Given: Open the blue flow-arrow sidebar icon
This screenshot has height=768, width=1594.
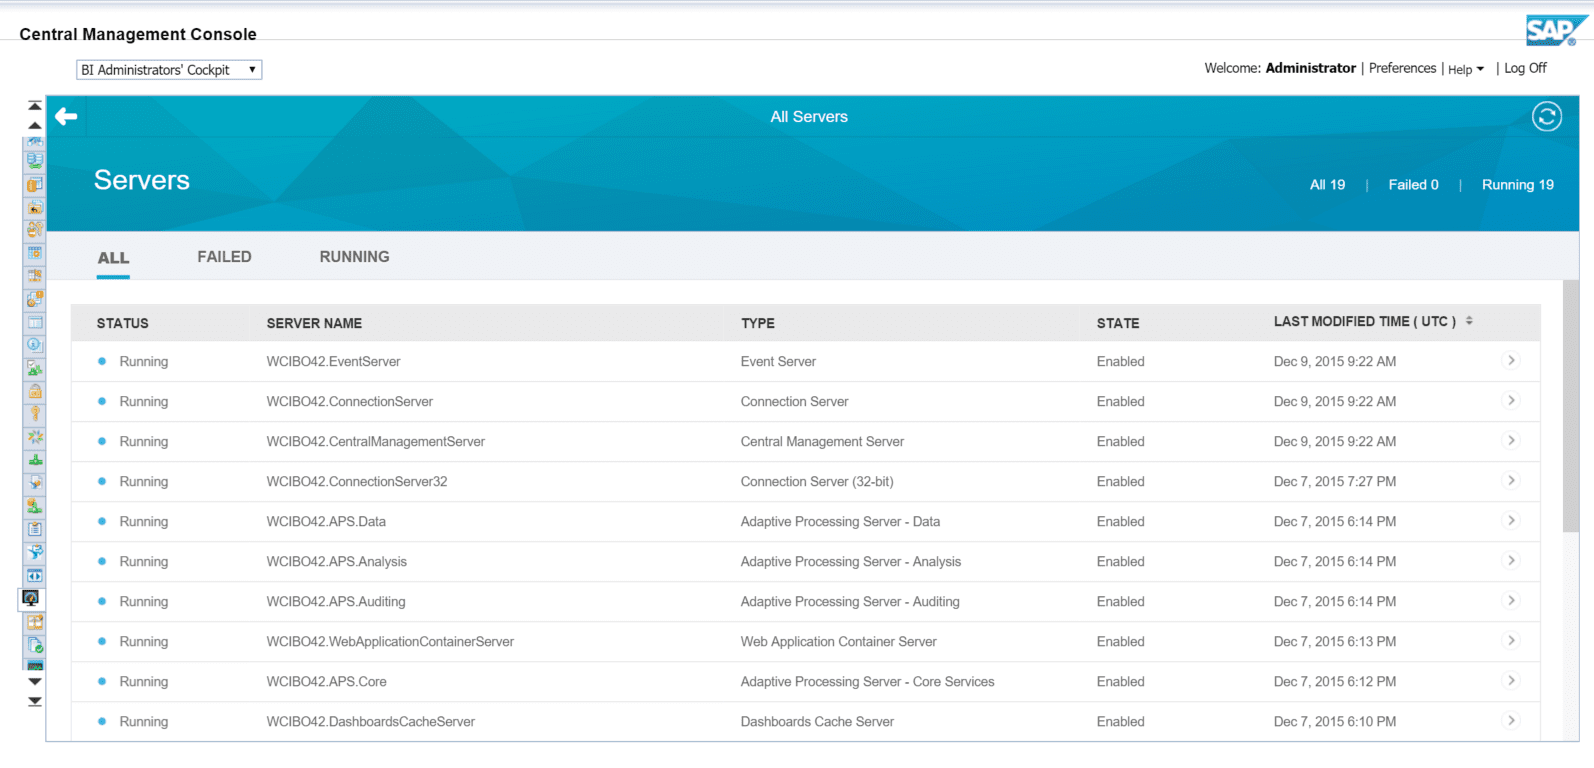Looking at the screenshot, I should point(35,552).
